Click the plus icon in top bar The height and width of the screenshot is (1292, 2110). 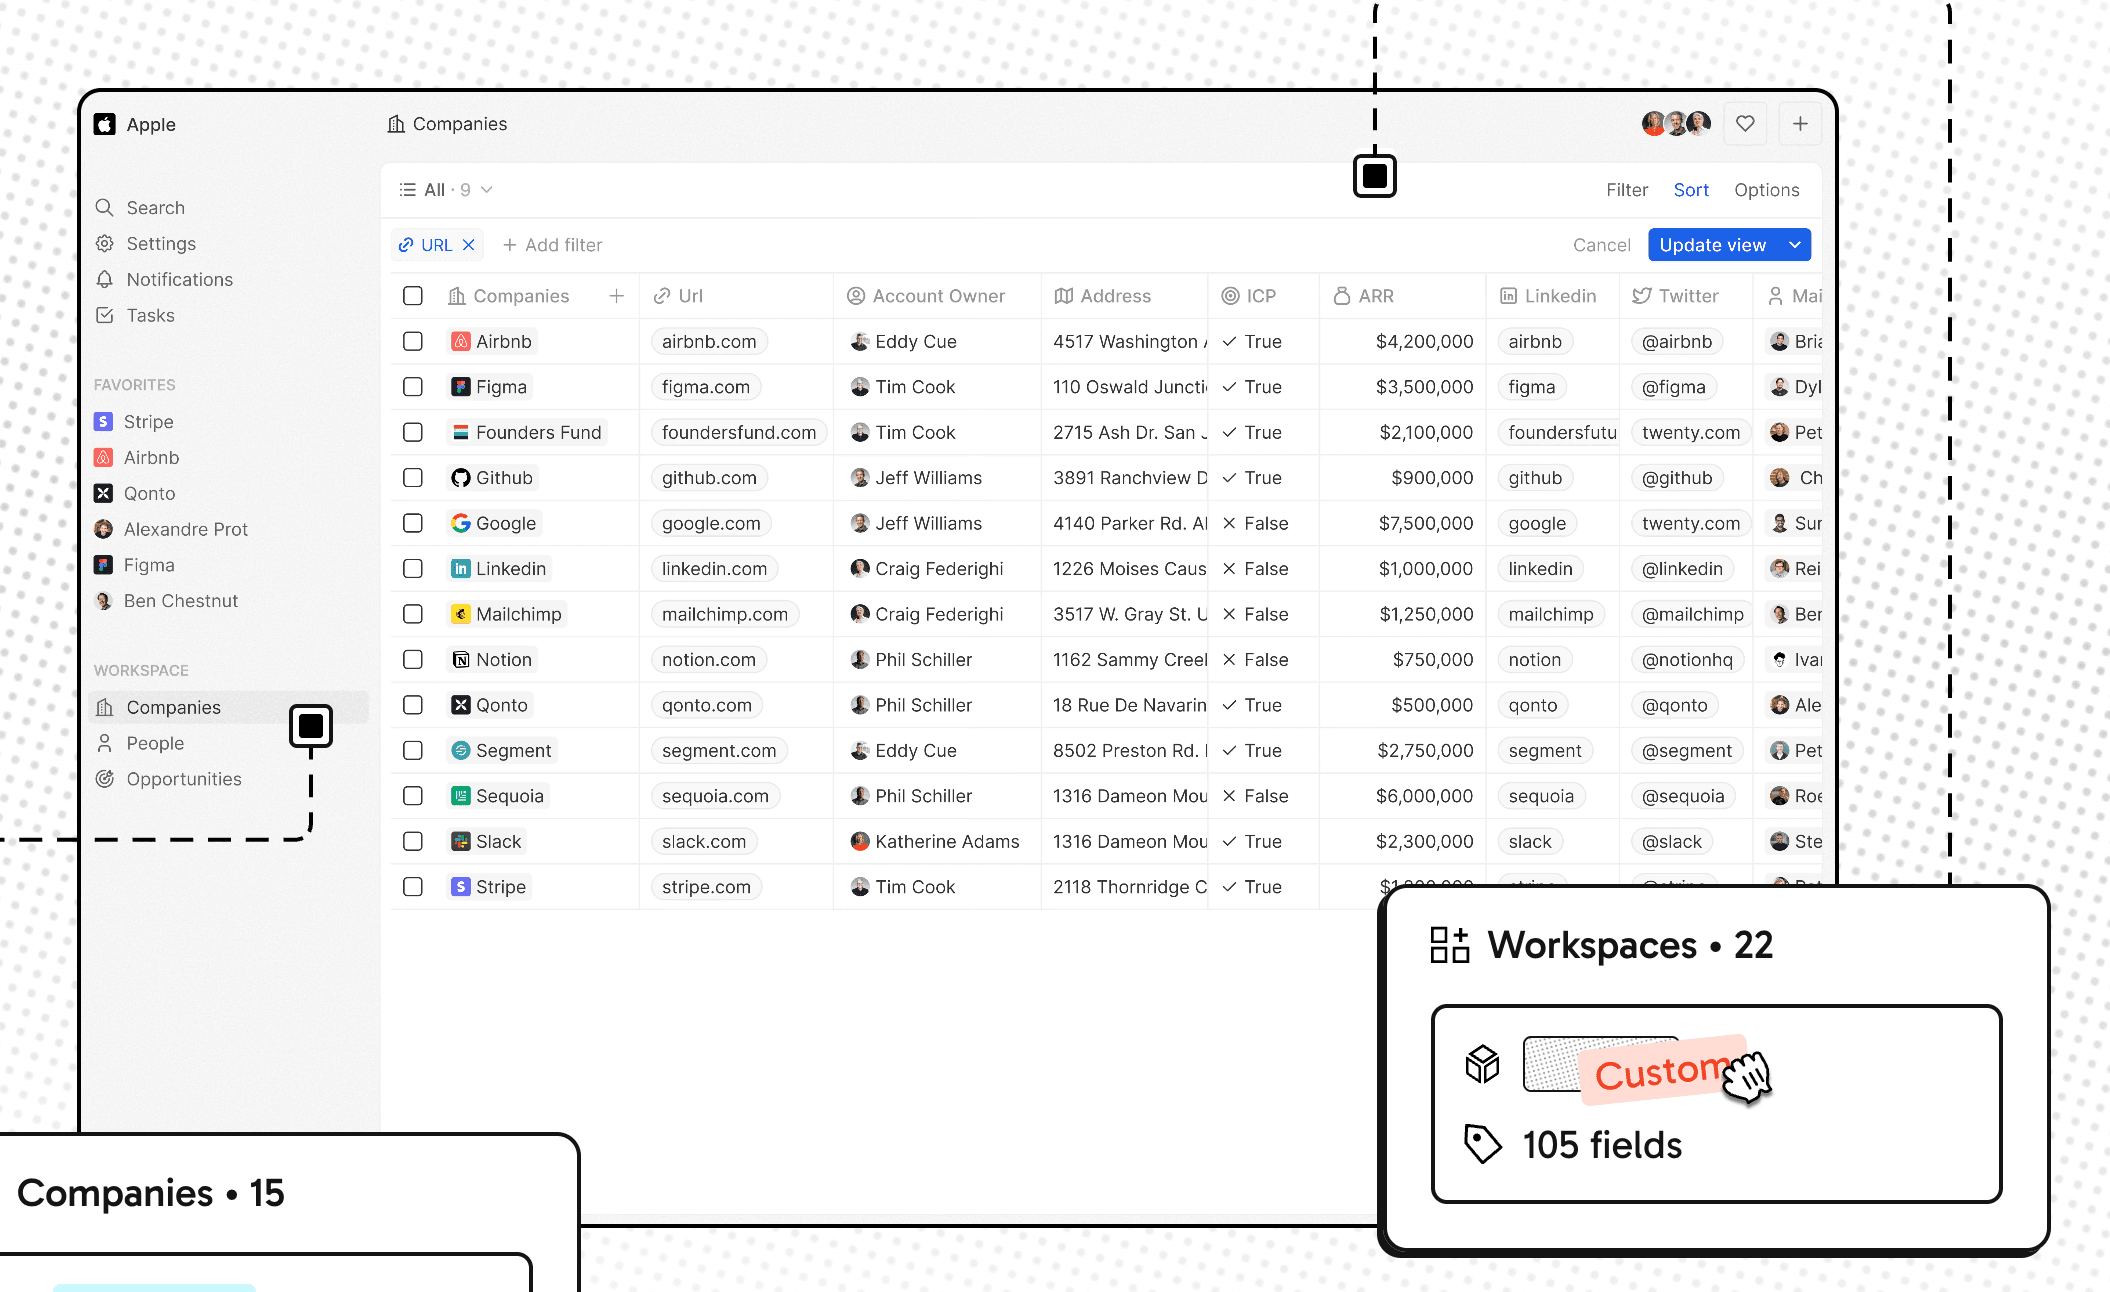(x=1800, y=124)
